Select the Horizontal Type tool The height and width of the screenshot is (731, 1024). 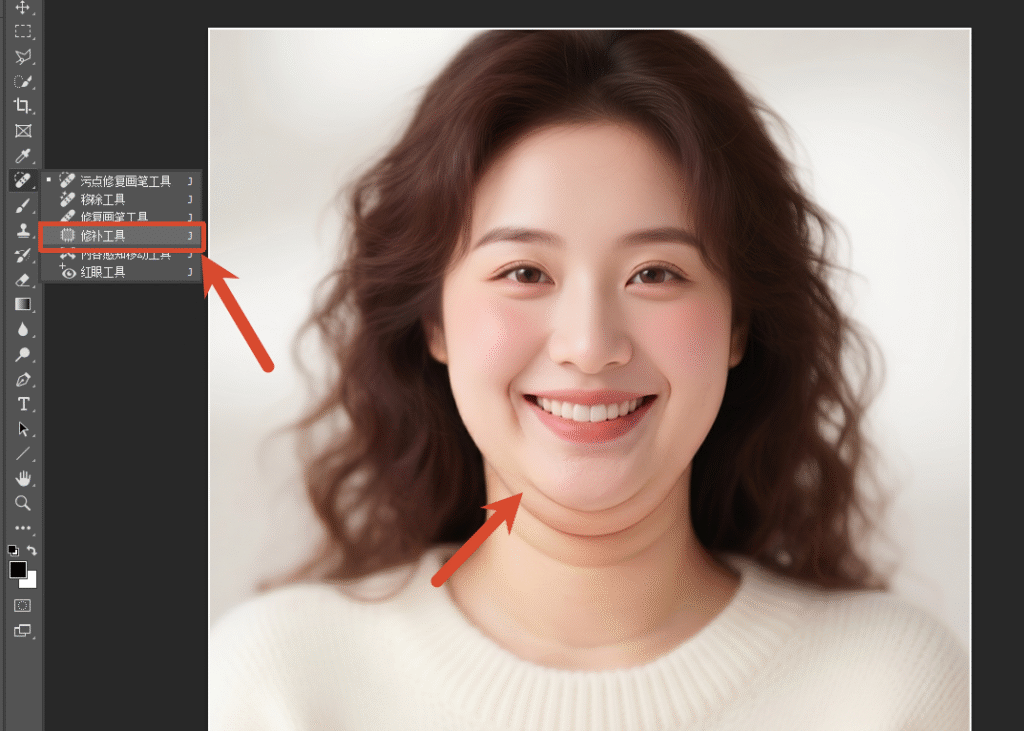(22, 404)
